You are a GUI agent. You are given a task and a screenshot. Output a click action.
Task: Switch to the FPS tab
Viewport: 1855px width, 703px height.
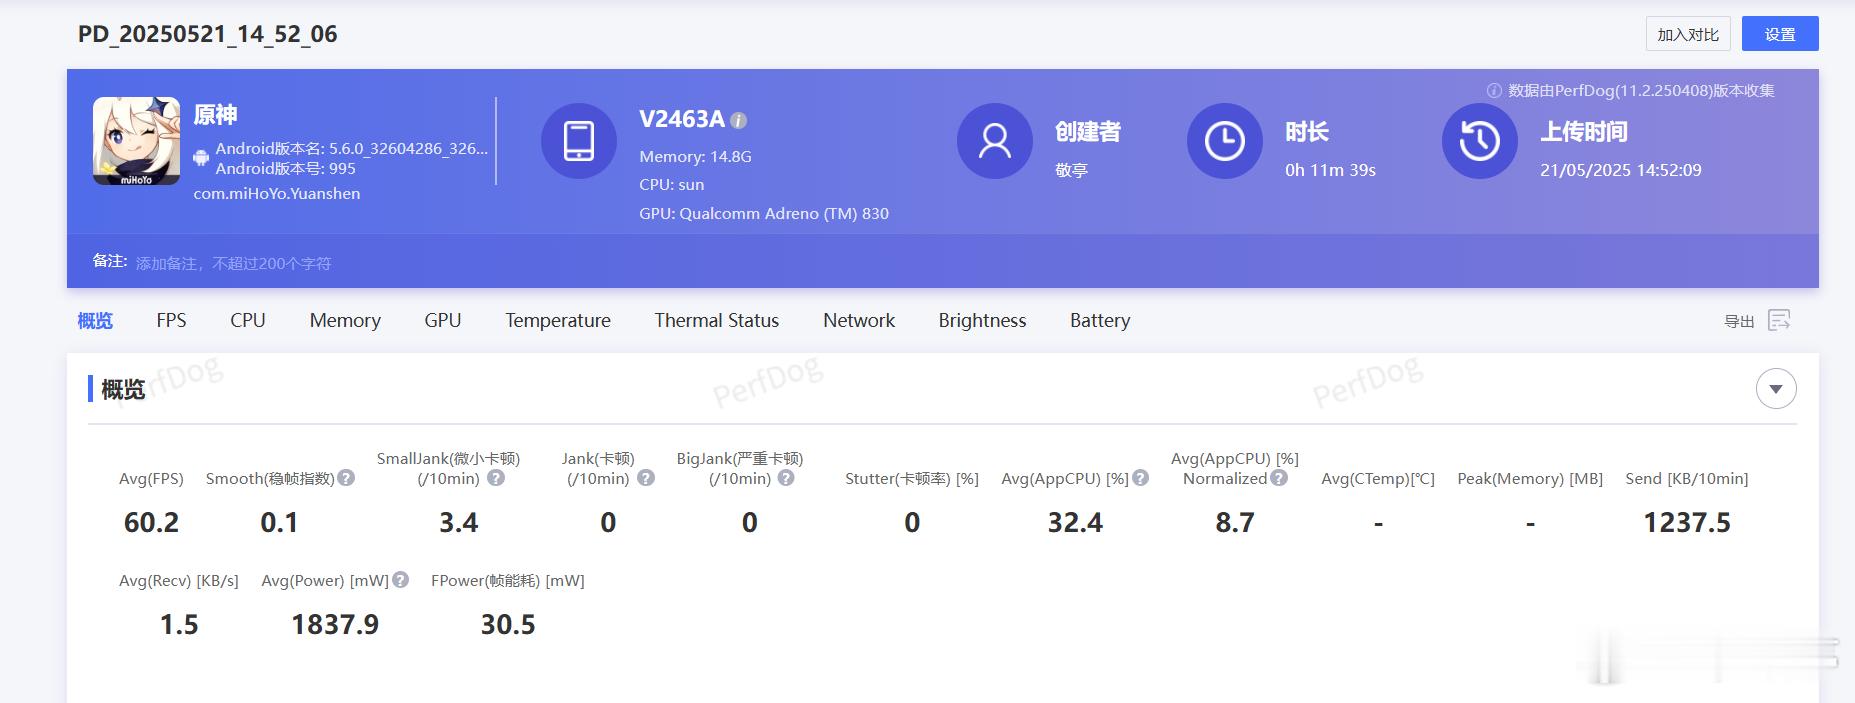pyautogui.click(x=171, y=320)
